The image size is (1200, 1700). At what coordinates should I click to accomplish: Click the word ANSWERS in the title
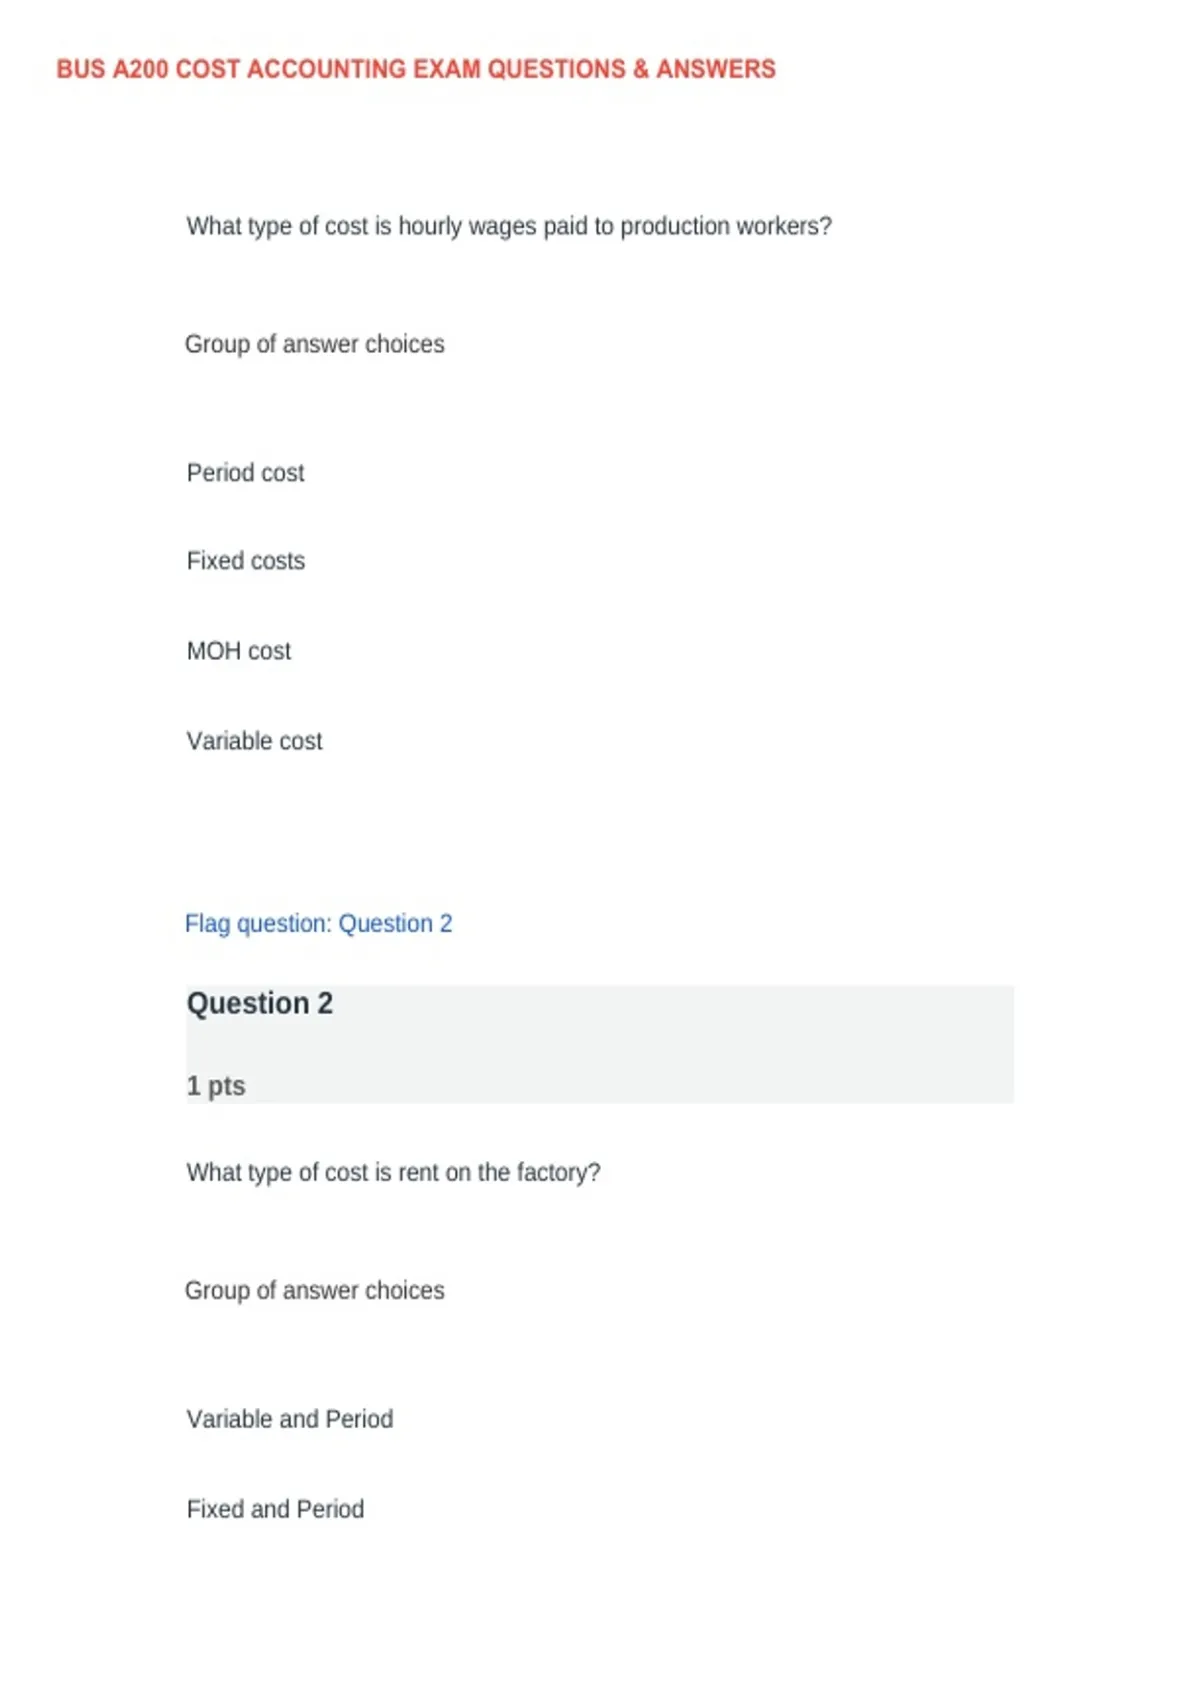point(716,69)
